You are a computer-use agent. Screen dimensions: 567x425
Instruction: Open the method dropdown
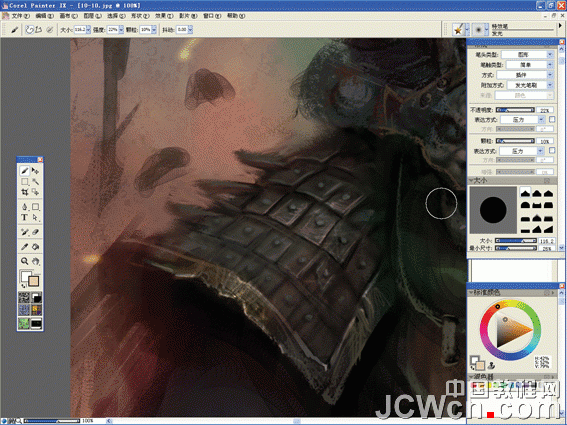click(525, 75)
